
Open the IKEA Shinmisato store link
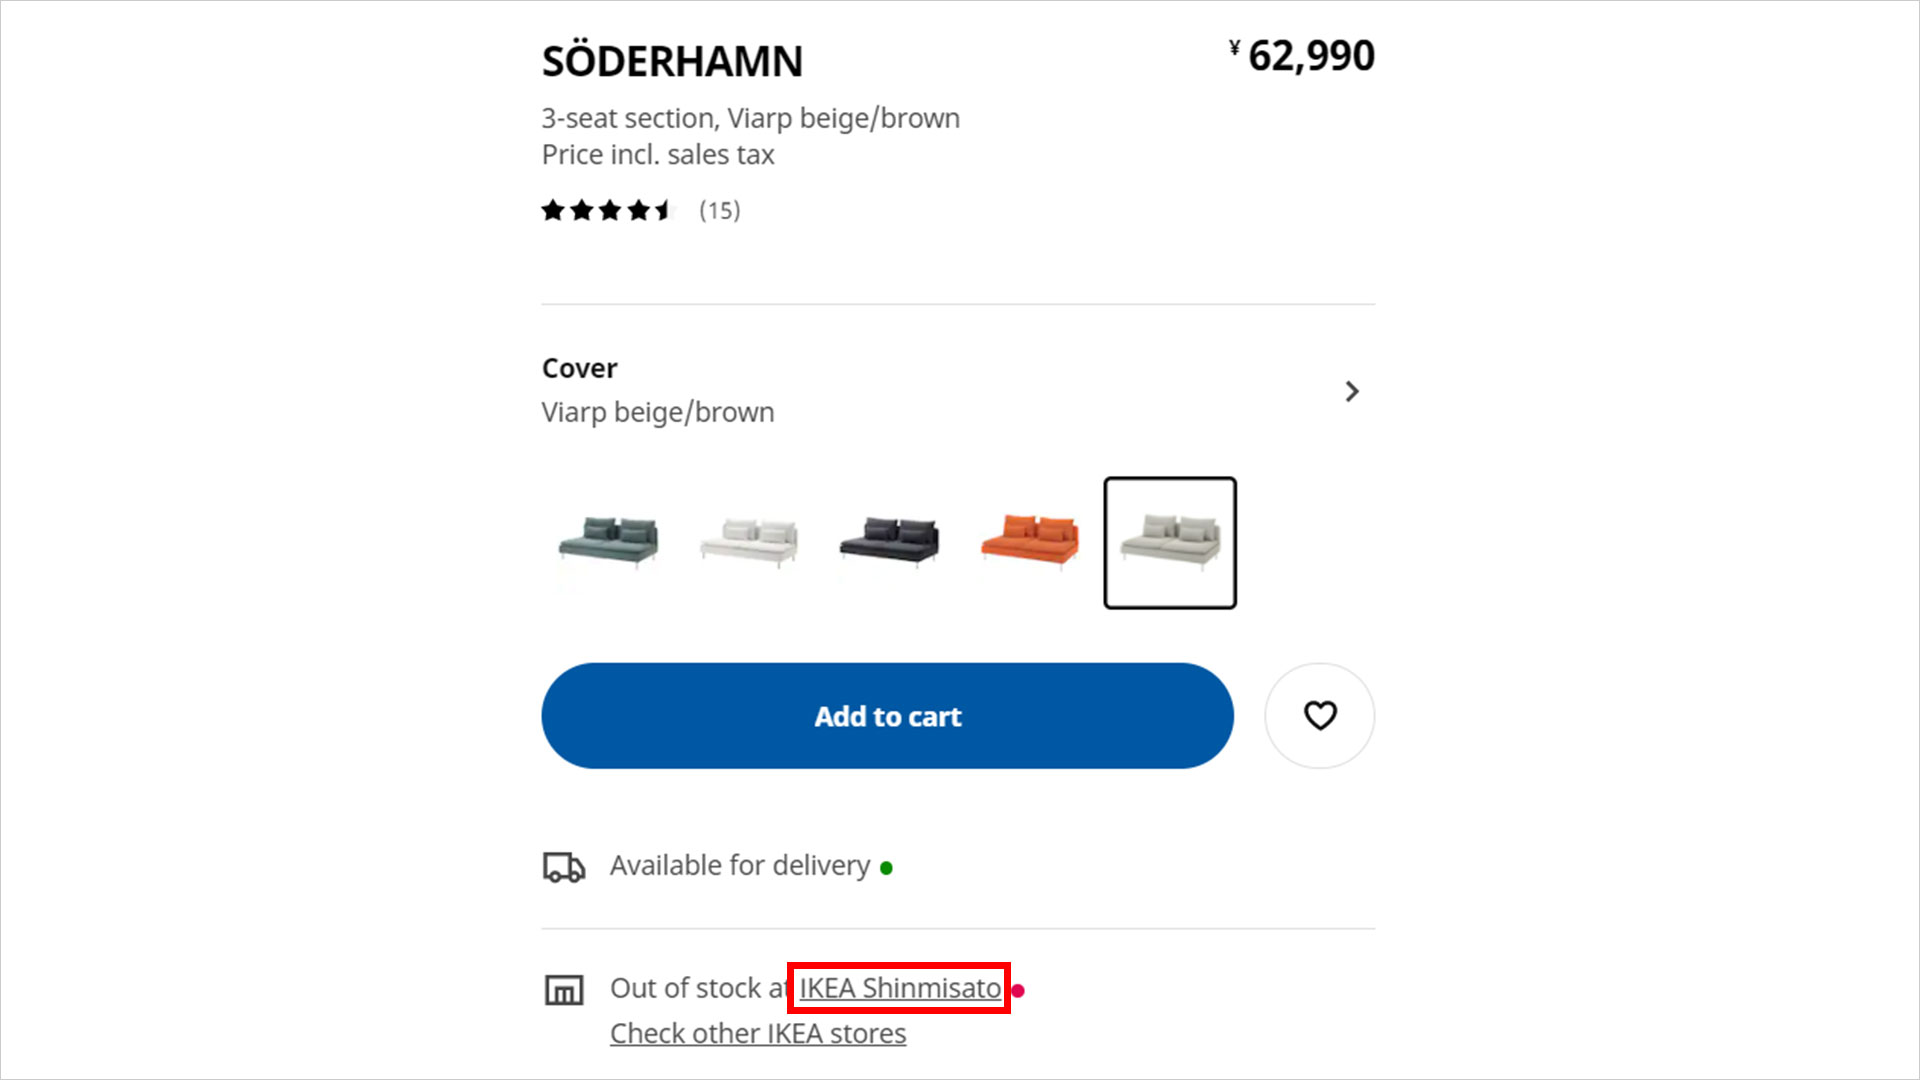[899, 988]
